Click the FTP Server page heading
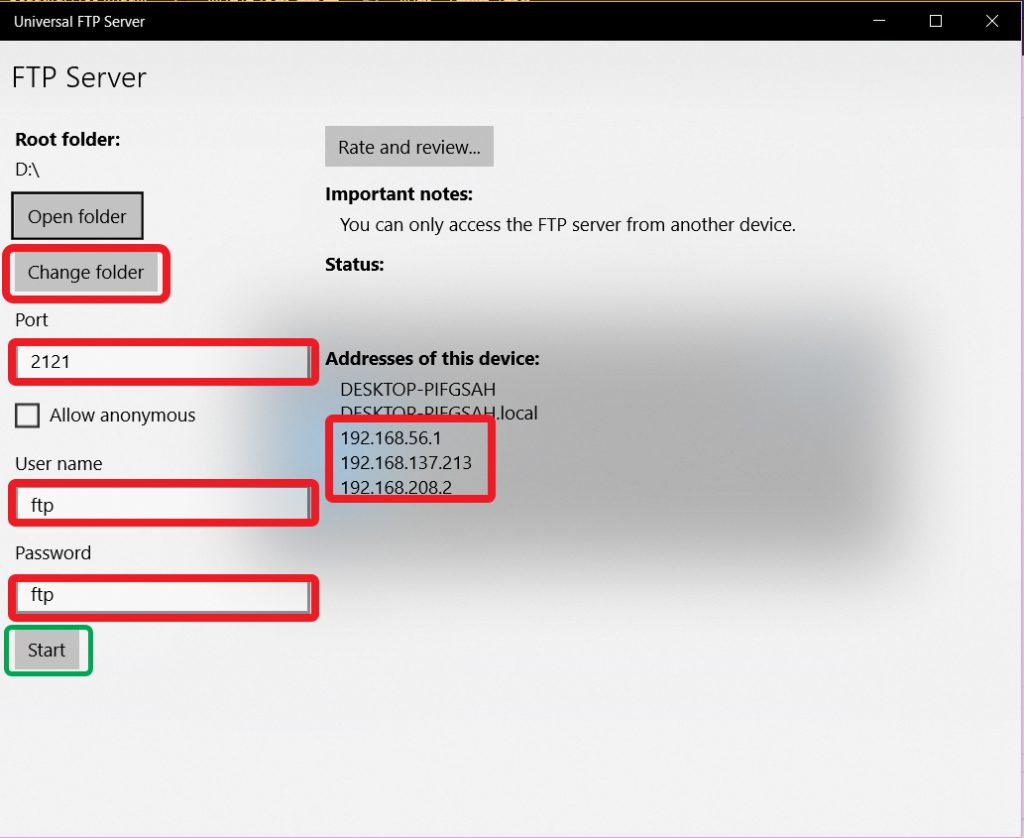 tap(79, 78)
